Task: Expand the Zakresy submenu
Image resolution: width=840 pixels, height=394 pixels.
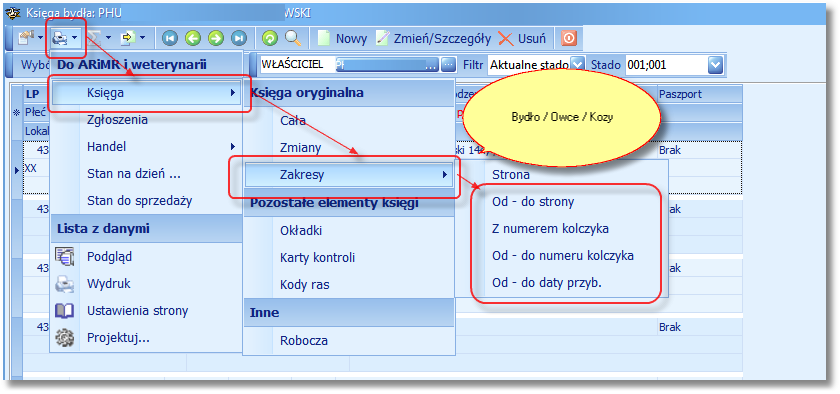Action: tap(349, 175)
